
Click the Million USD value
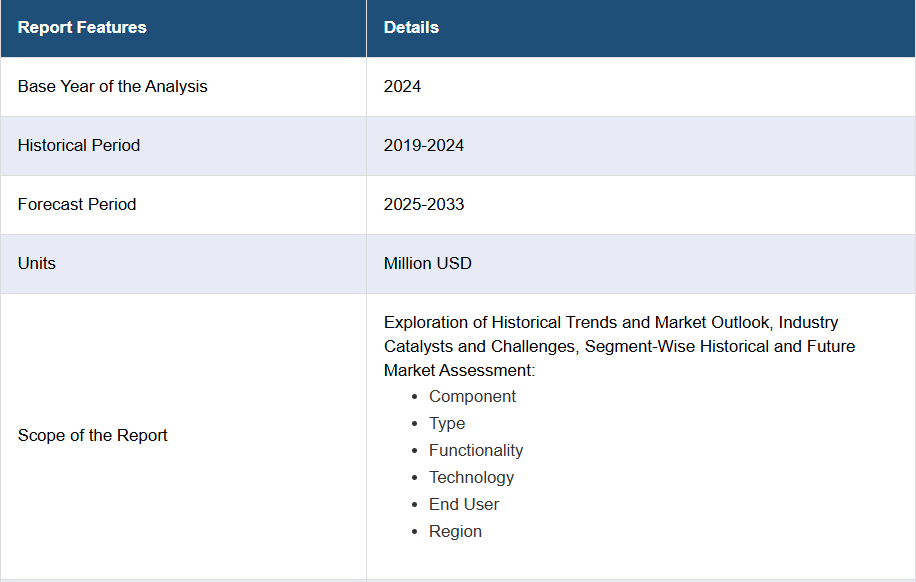[x=427, y=264]
